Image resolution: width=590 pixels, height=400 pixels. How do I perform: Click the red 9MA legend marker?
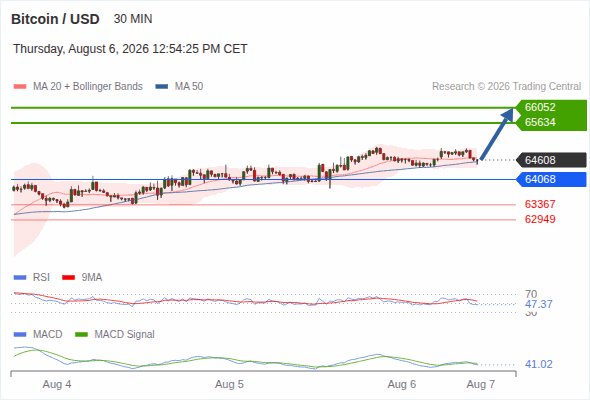68,278
